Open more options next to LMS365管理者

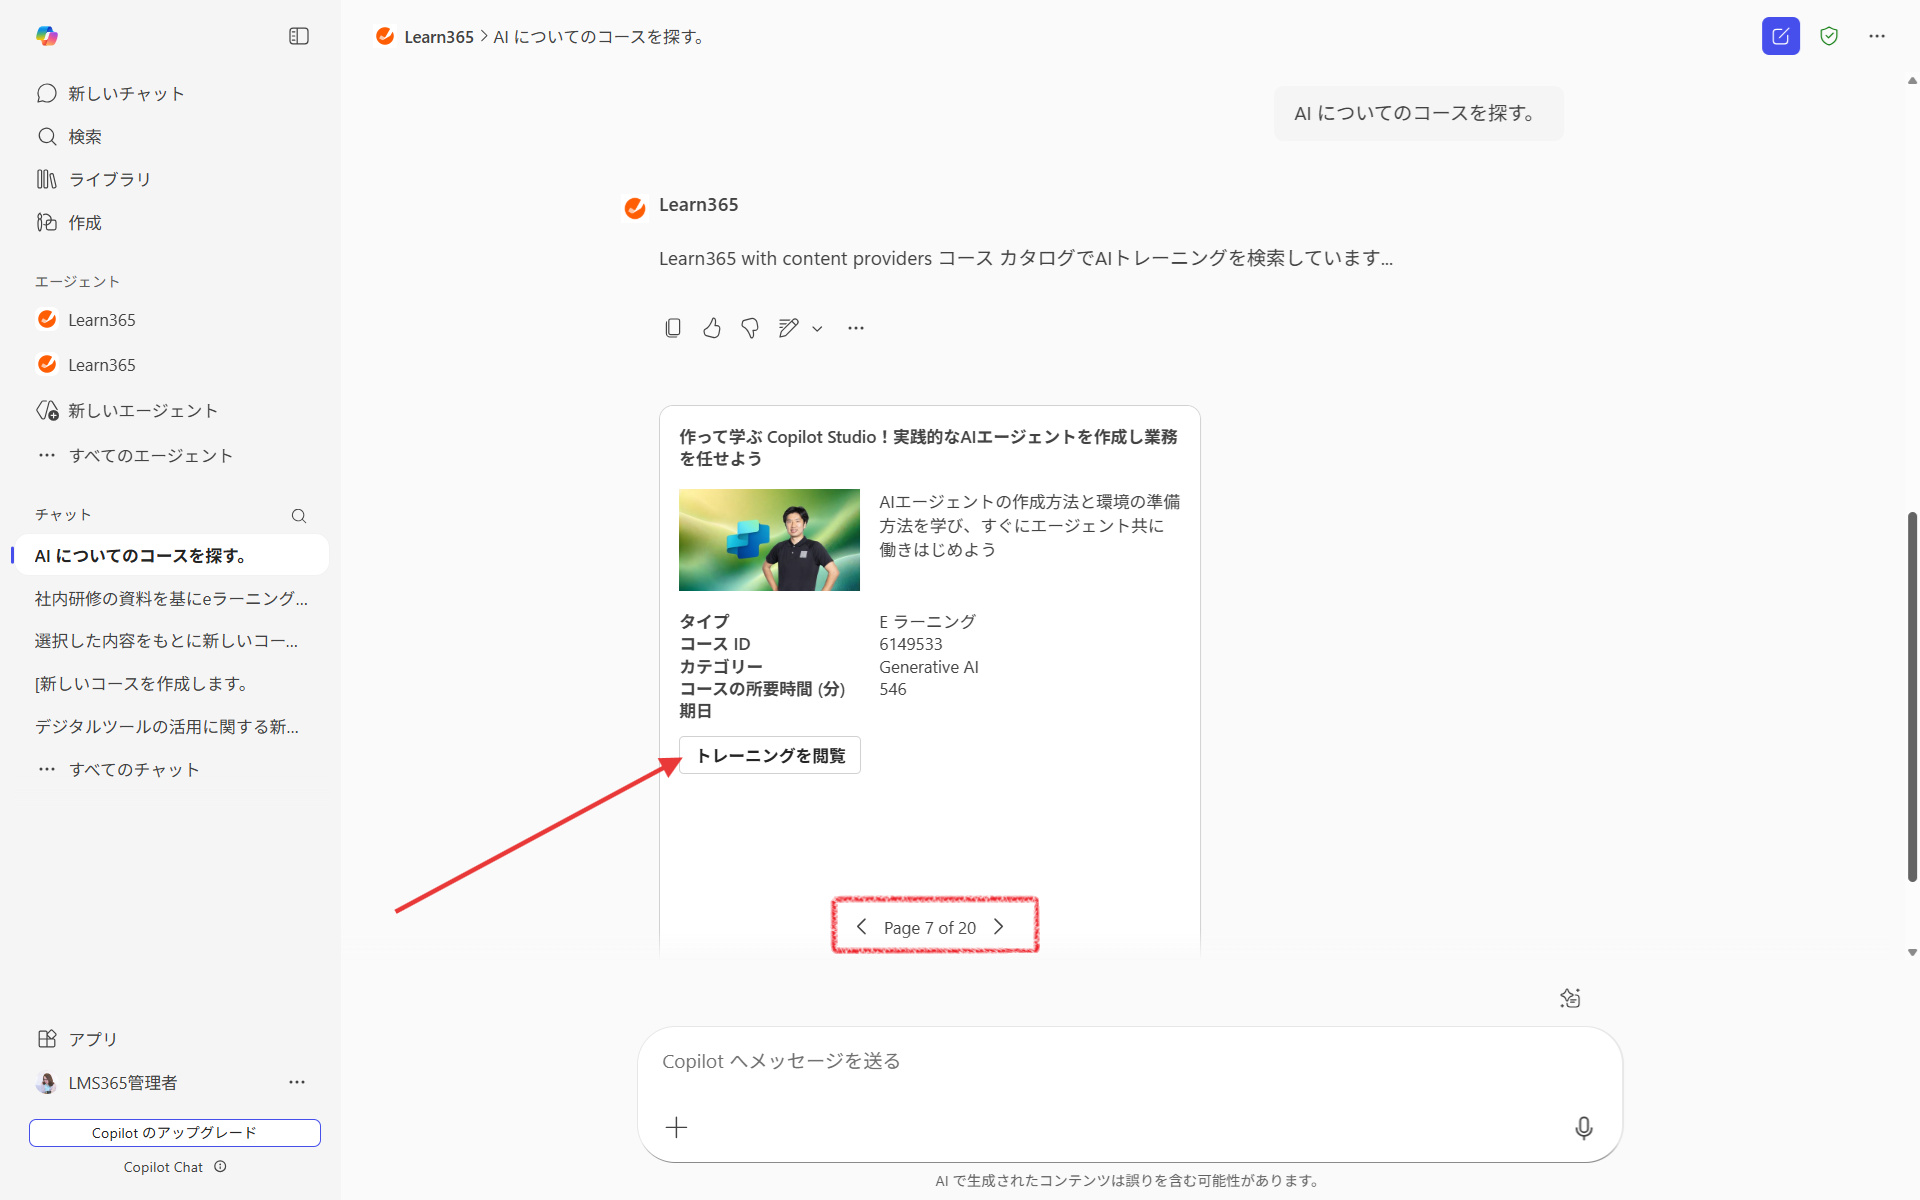coord(297,1082)
